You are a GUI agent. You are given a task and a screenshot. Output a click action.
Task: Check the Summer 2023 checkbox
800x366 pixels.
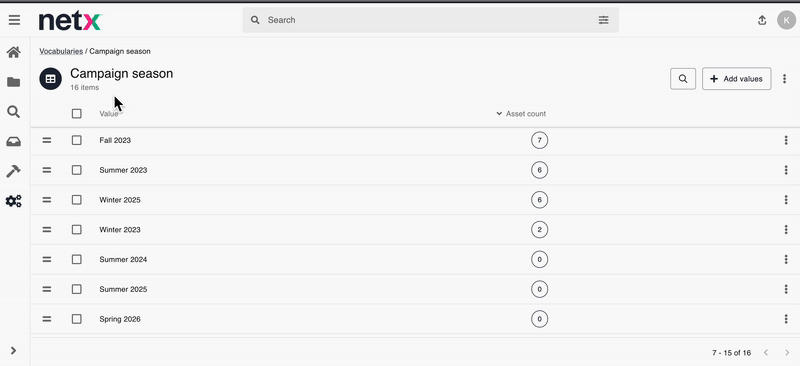[x=77, y=170]
